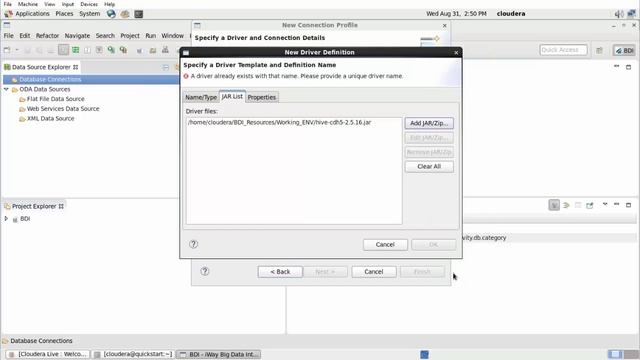Open the Search menu
Viewport: 640px width, 360px height.
coord(105,36)
